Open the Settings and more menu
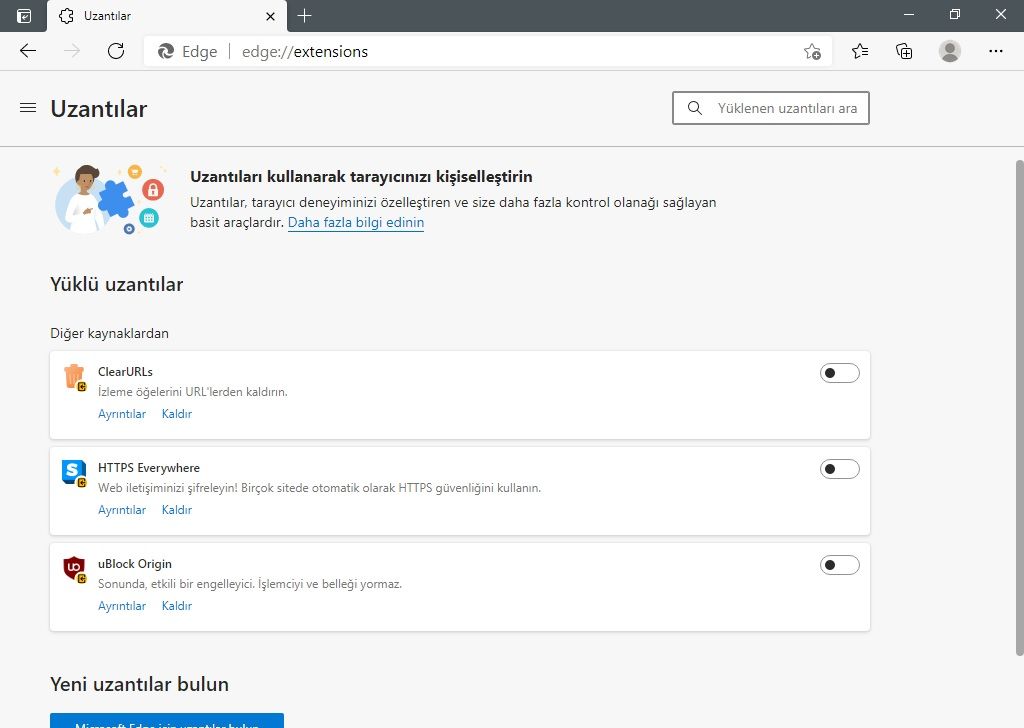 click(995, 51)
